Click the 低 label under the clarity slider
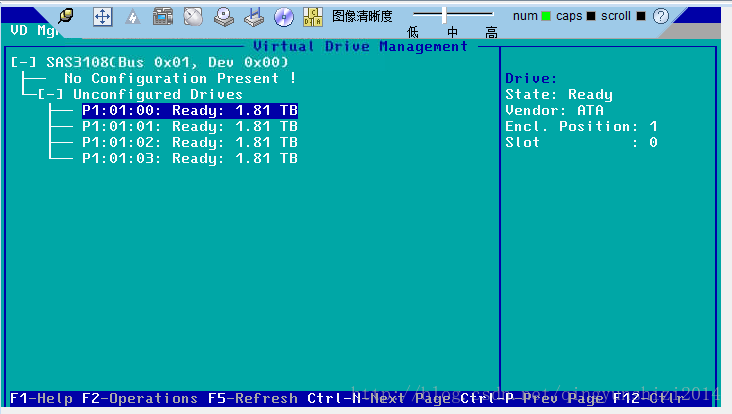 coord(413,33)
